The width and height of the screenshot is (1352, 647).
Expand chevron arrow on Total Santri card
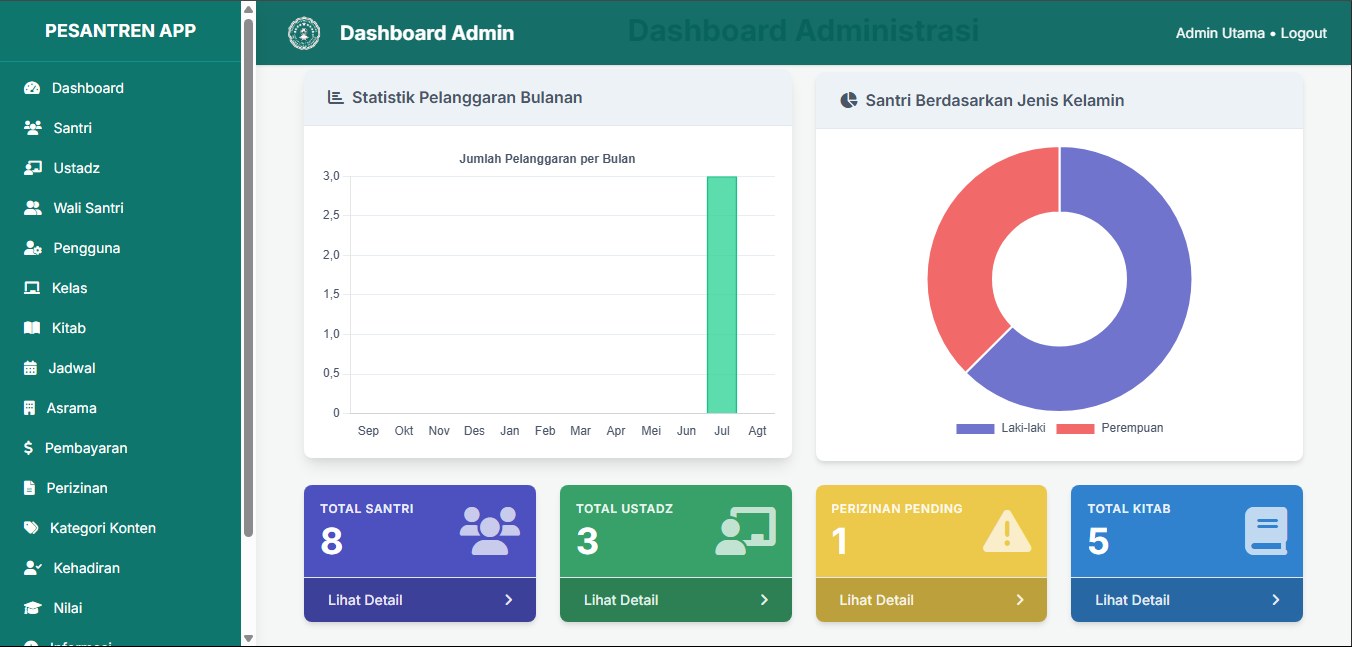[x=508, y=600]
